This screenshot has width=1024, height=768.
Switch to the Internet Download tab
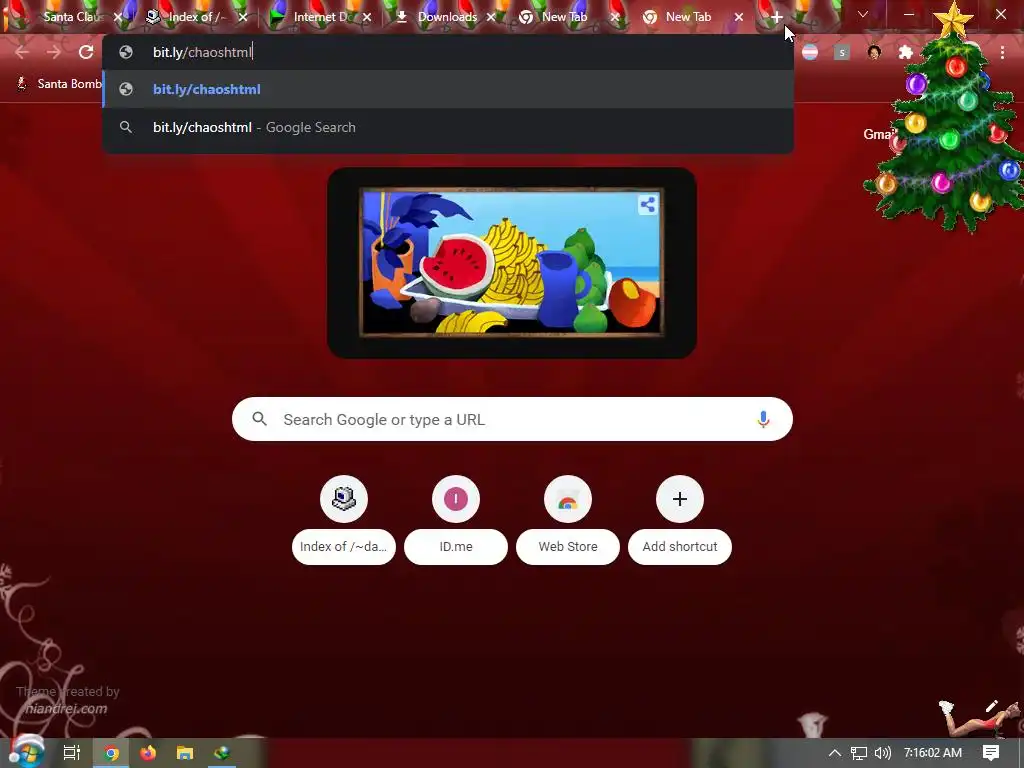pos(320,17)
